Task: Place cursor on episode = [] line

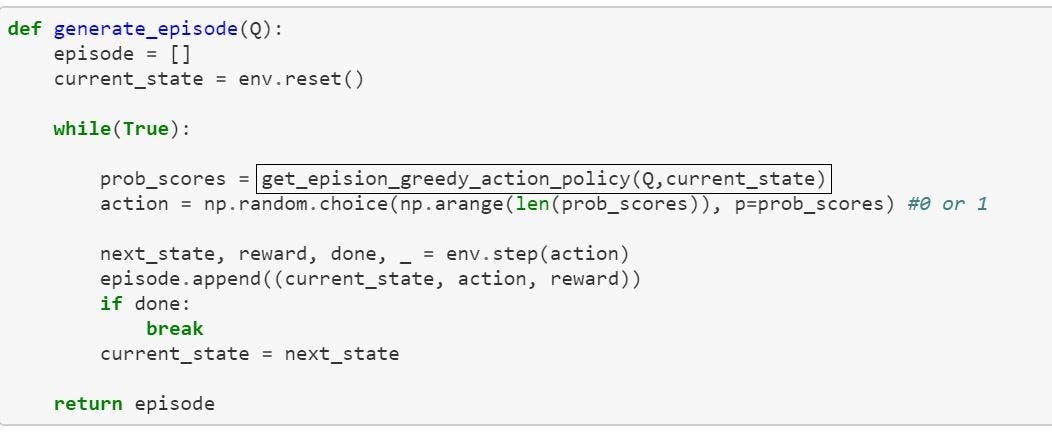Action: 123,54
